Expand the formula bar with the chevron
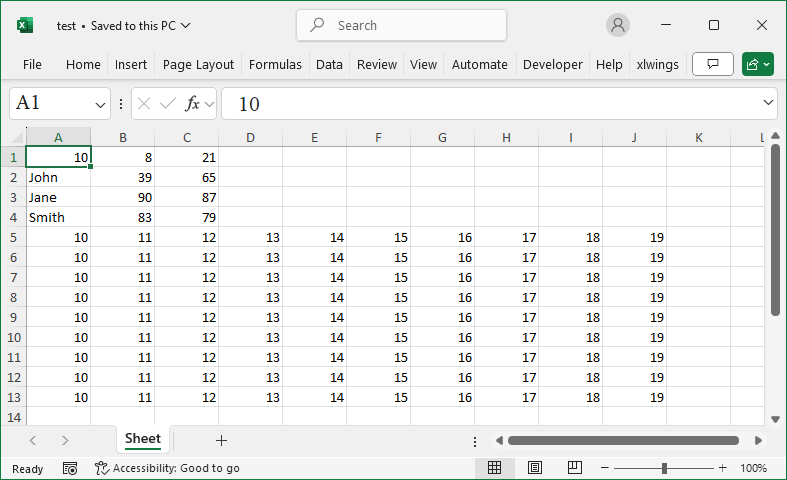787x480 pixels. pyautogui.click(x=768, y=102)
